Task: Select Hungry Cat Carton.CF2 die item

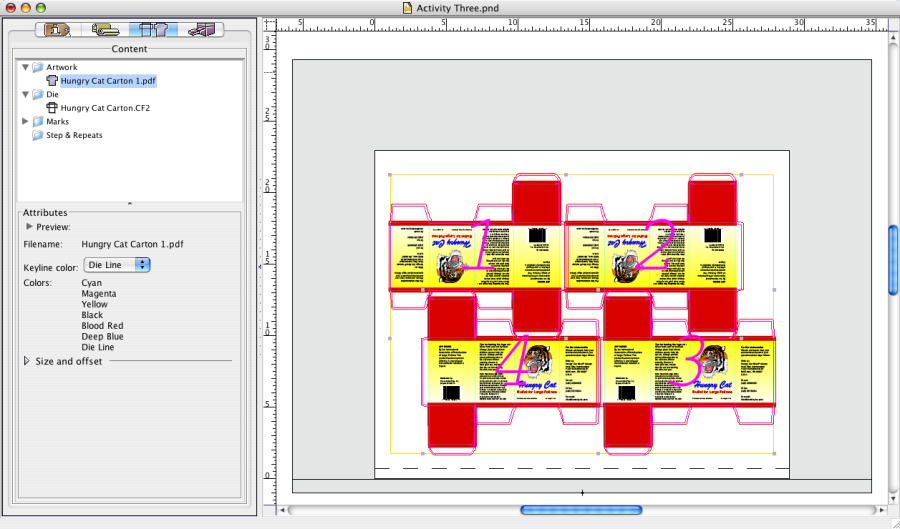Action: pos(105,108)
